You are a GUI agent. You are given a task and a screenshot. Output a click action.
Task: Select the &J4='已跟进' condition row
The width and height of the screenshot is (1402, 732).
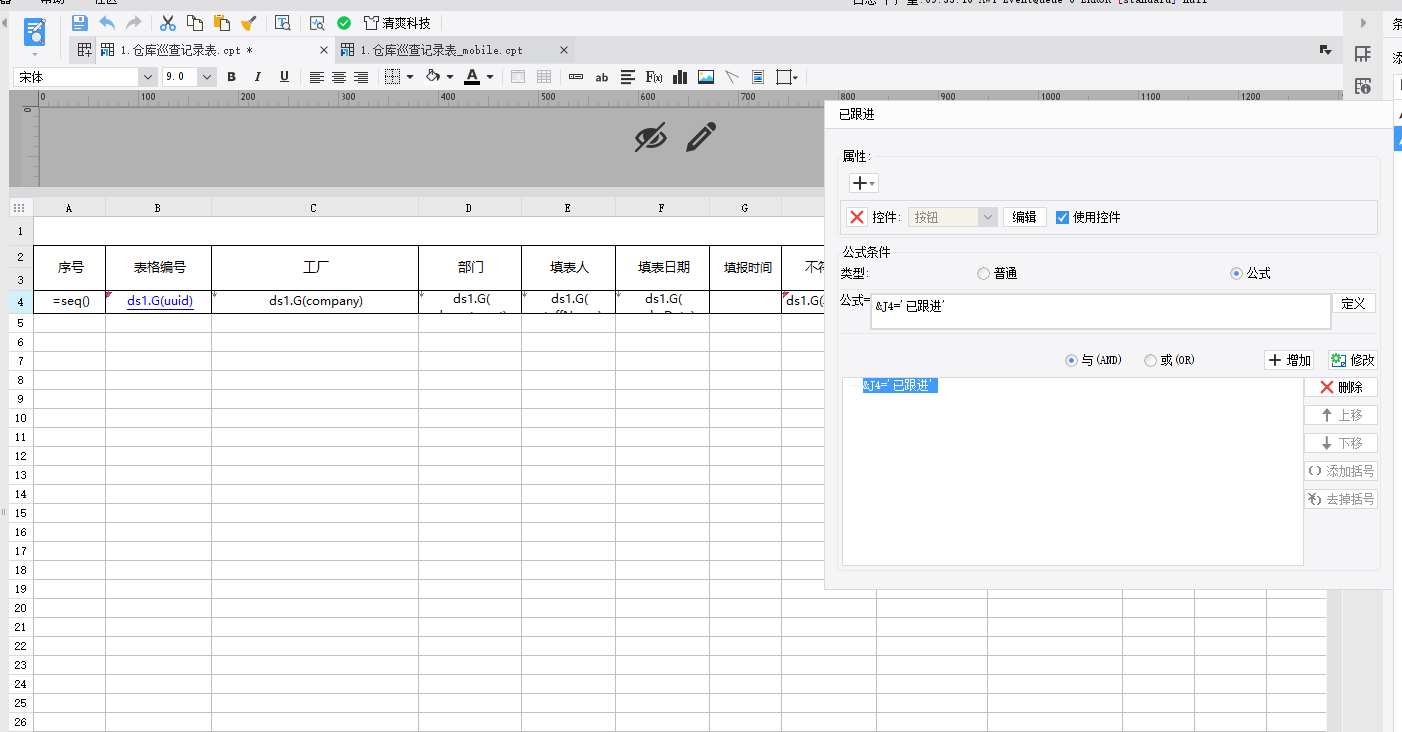click(900, 386)
